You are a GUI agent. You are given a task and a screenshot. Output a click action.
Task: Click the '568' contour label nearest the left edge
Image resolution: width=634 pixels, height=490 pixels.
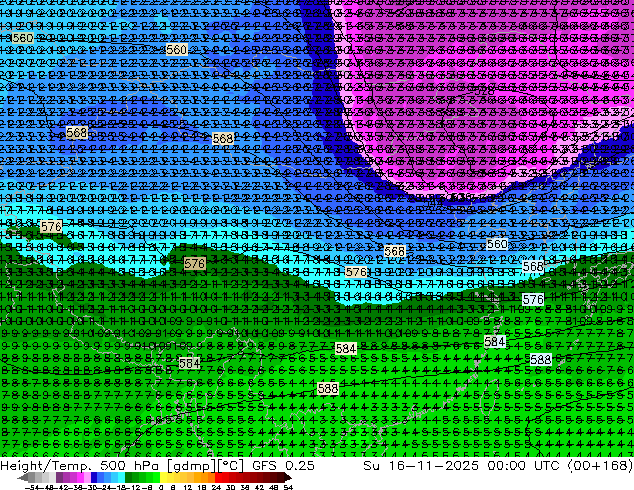pyautogui.click(x=76, y=132)
